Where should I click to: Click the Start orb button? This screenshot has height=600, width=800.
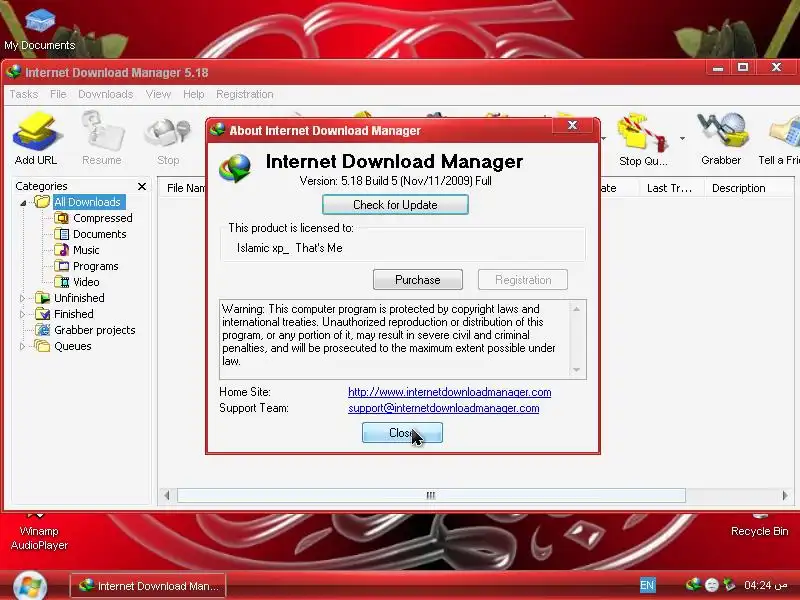[x=30, y=587]
